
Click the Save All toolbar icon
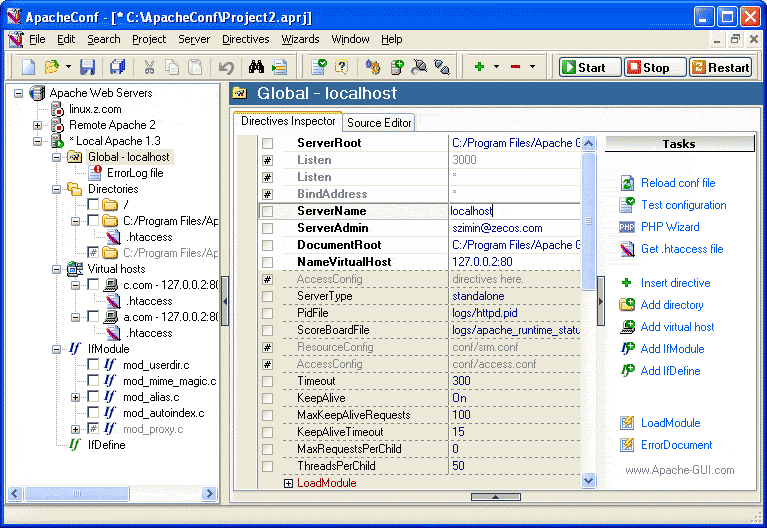pyautogui.click(x=117, y=67)
